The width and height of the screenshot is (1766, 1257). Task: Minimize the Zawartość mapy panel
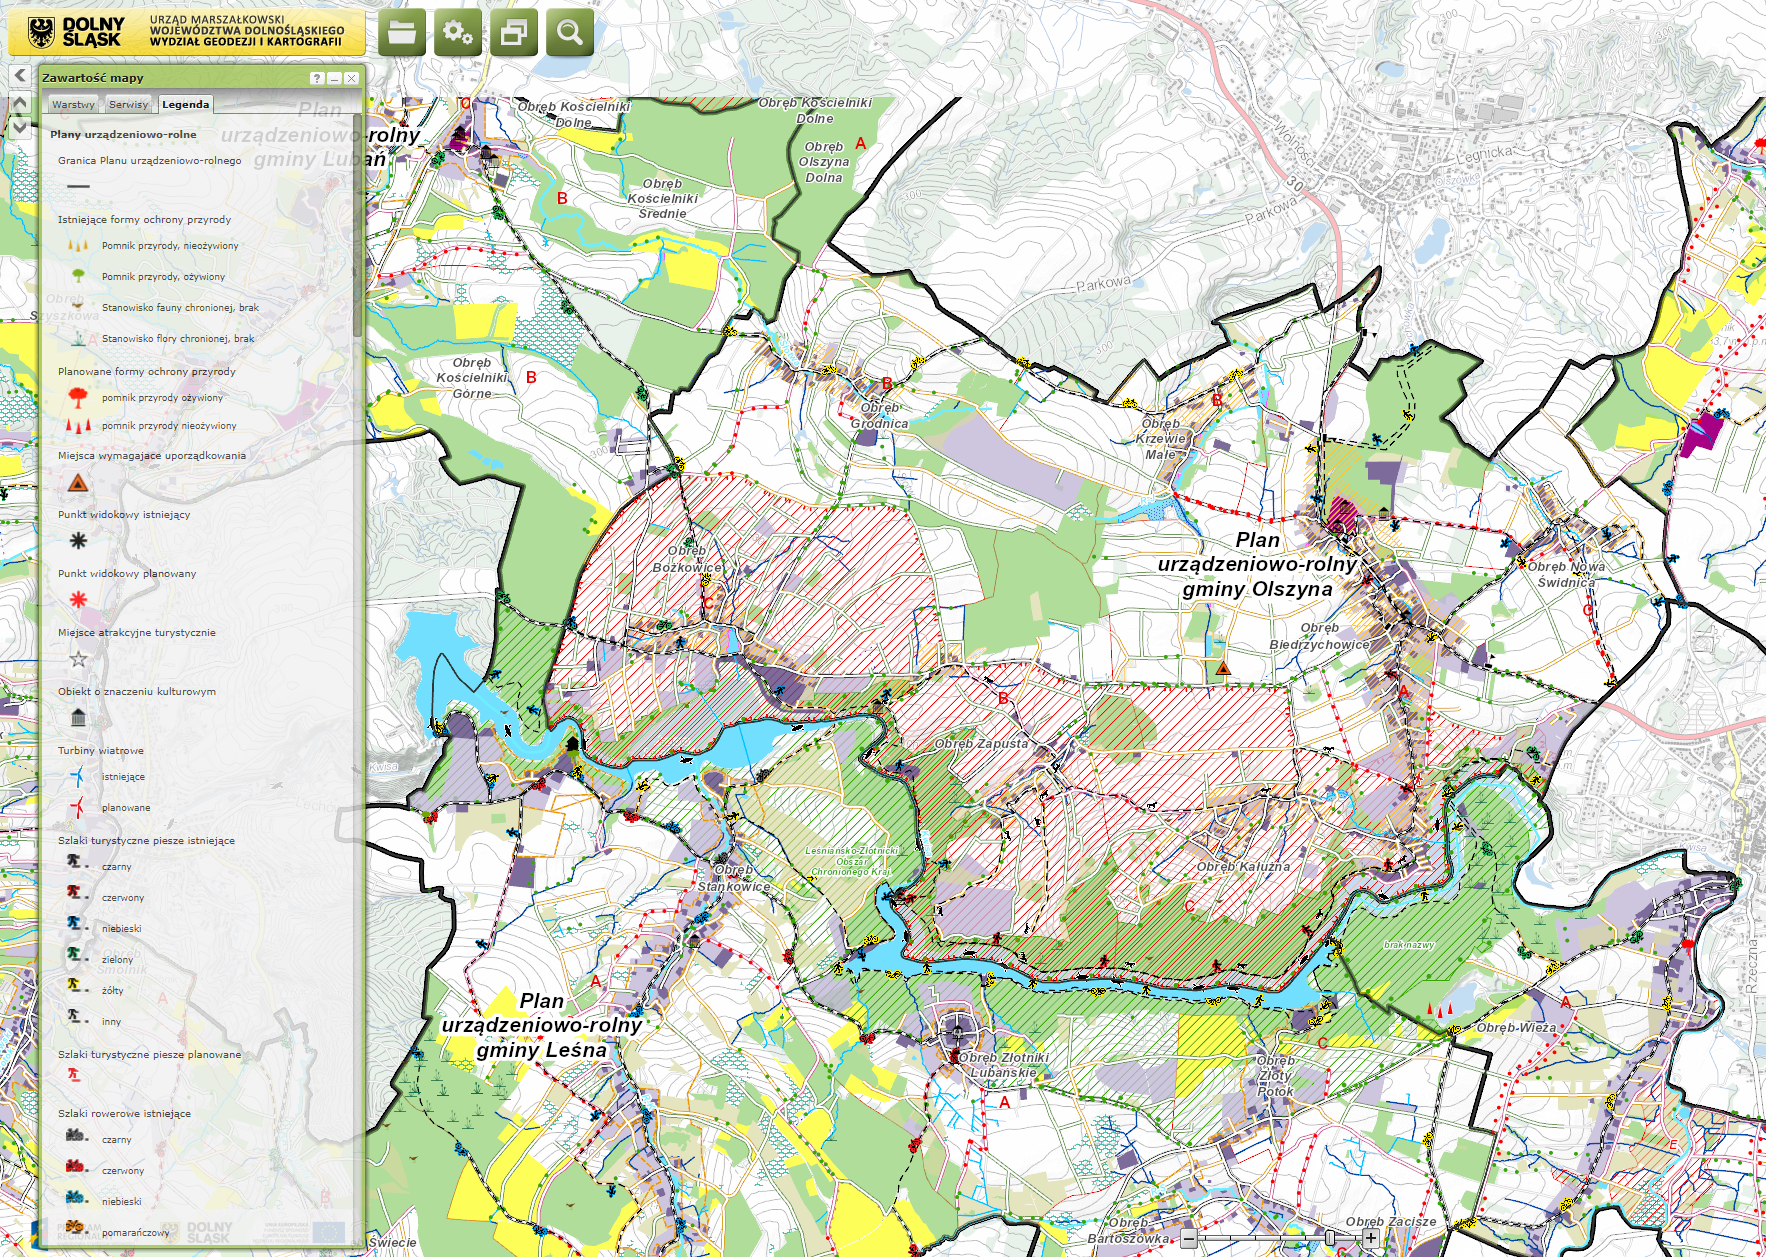click(x=334, y=78)
